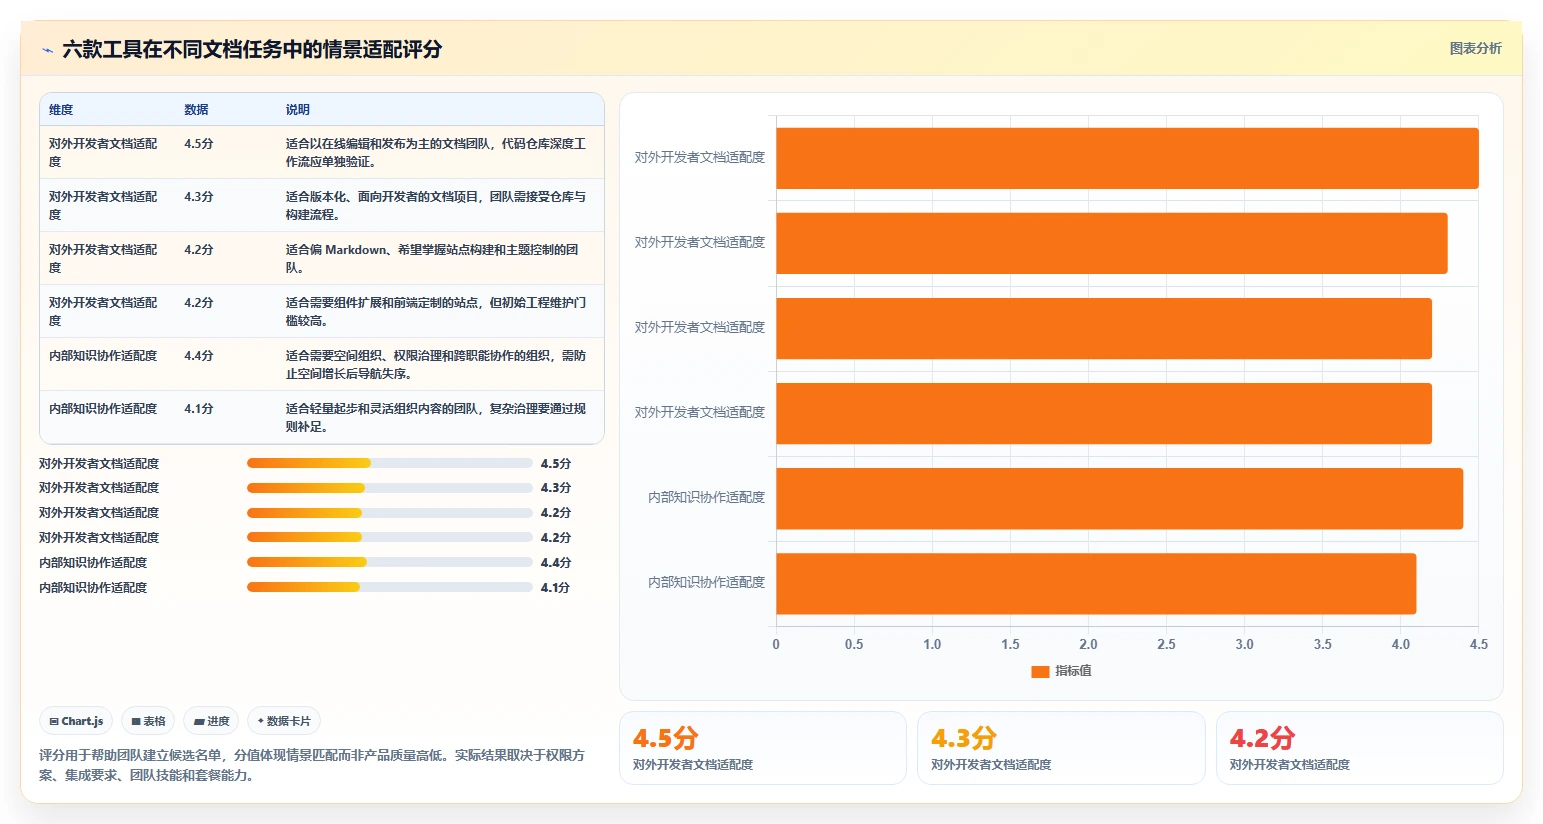Click the description starting 适合需要空间组织
Viewport: 1543px width, 824px height.
[x=436, y=365]
